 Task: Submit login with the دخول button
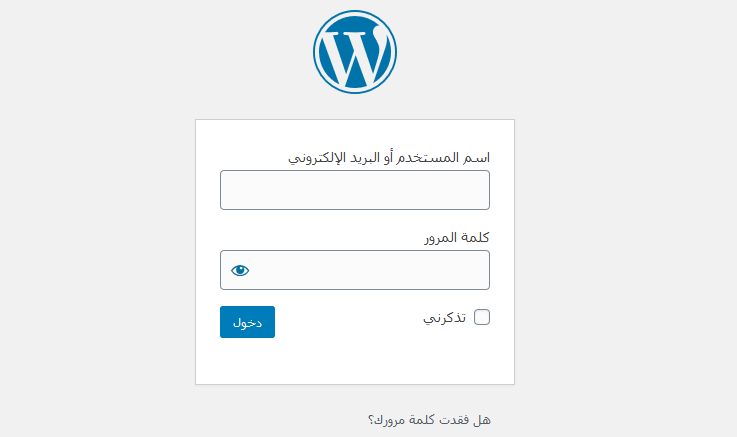click(x=247, y=322)
